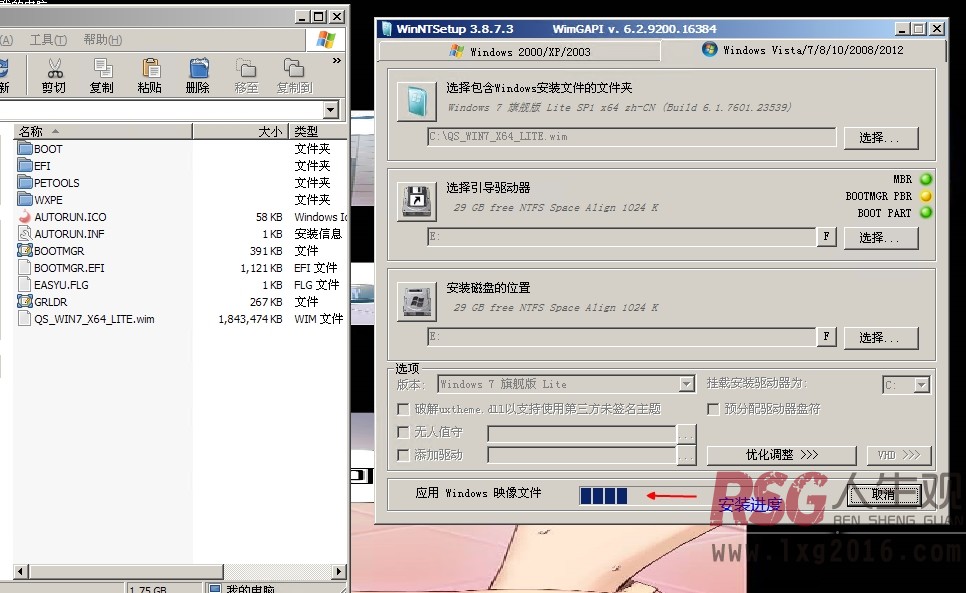This screenshot has width=966, height=593.
Task: Open the Help (帮助) menu
Action: pyautogui.click(x=102, y=40)
